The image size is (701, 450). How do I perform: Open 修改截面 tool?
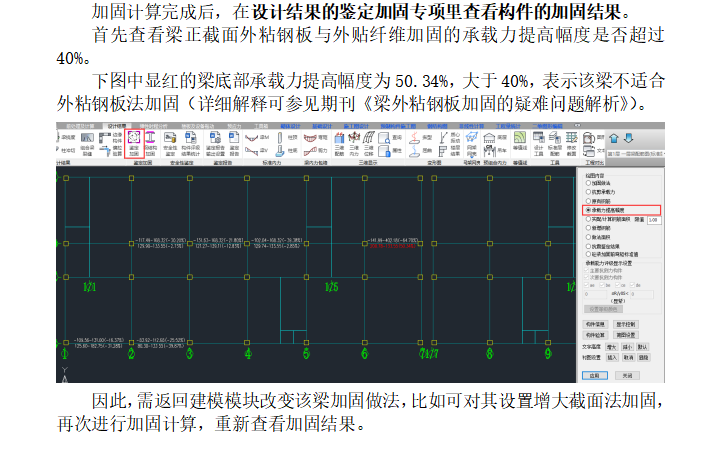coord(571,144)
